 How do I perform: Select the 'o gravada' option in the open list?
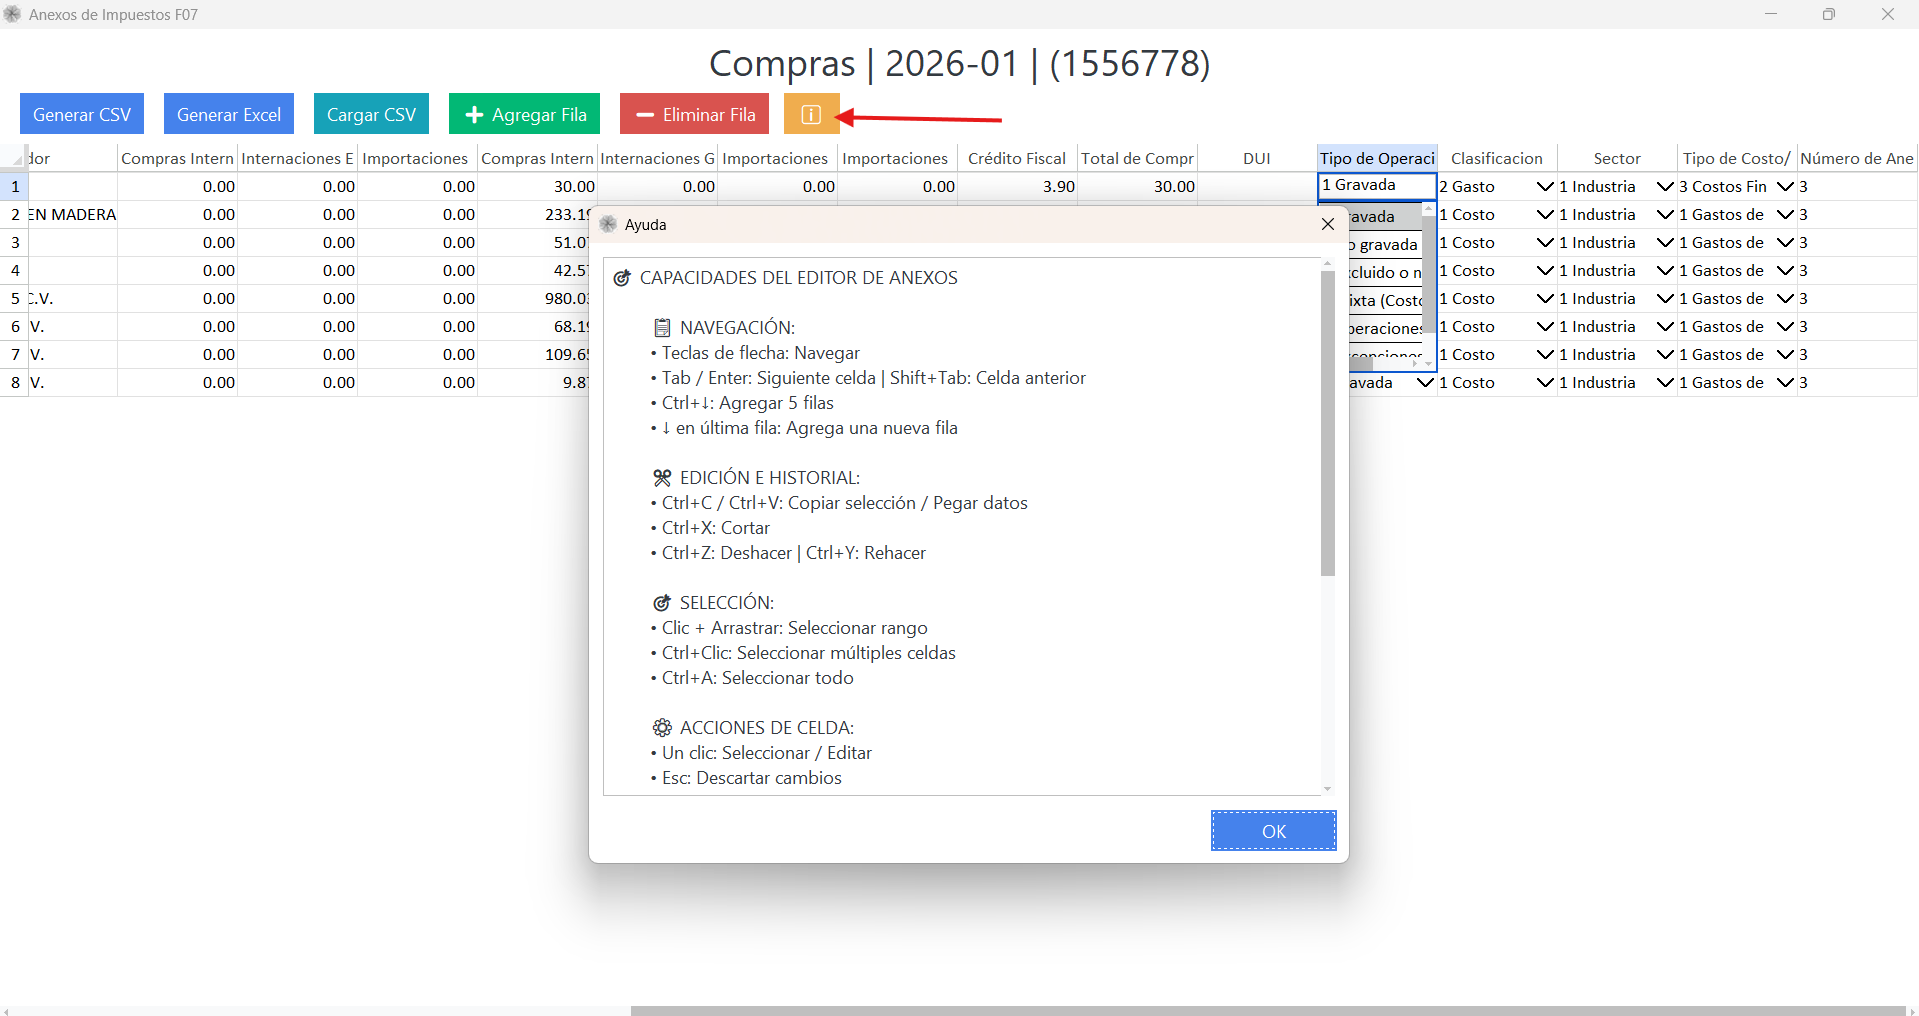1384,244
